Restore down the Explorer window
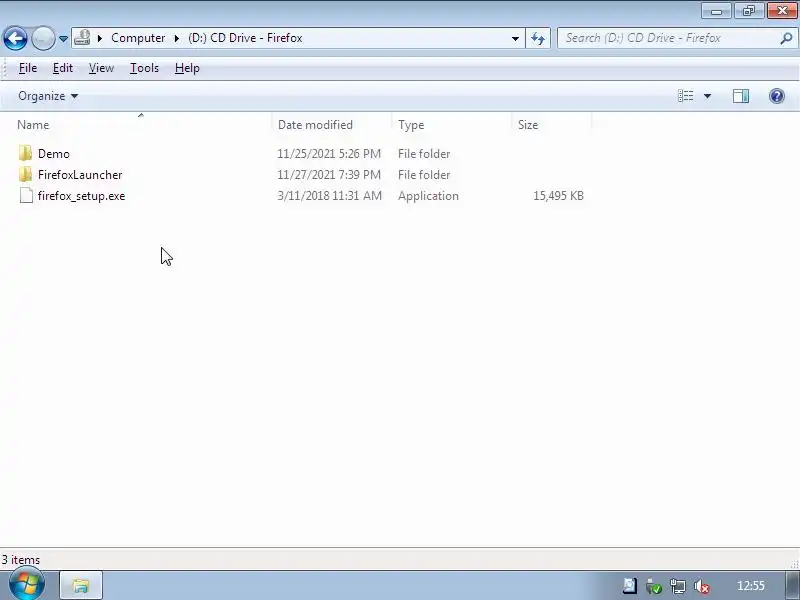The width and height of the screenshot is (800, 600). (x=748, y=11)
